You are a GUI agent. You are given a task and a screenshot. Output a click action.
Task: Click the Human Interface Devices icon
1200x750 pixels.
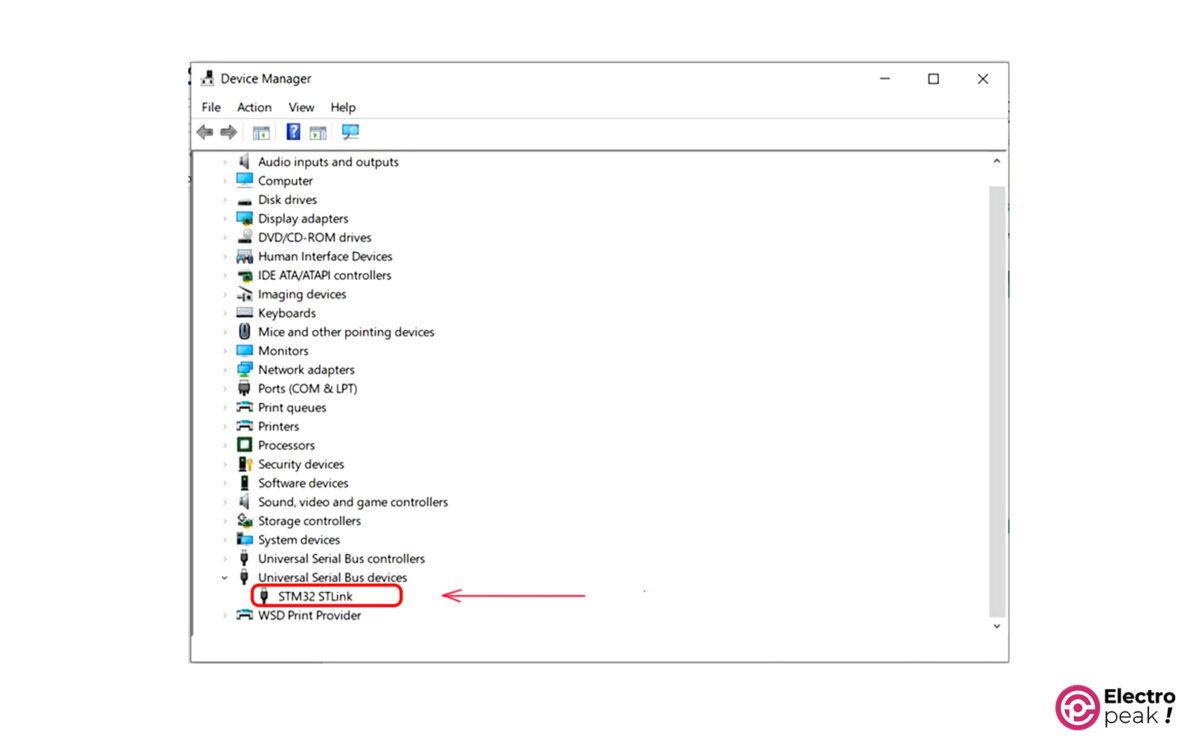pos(244,257)
